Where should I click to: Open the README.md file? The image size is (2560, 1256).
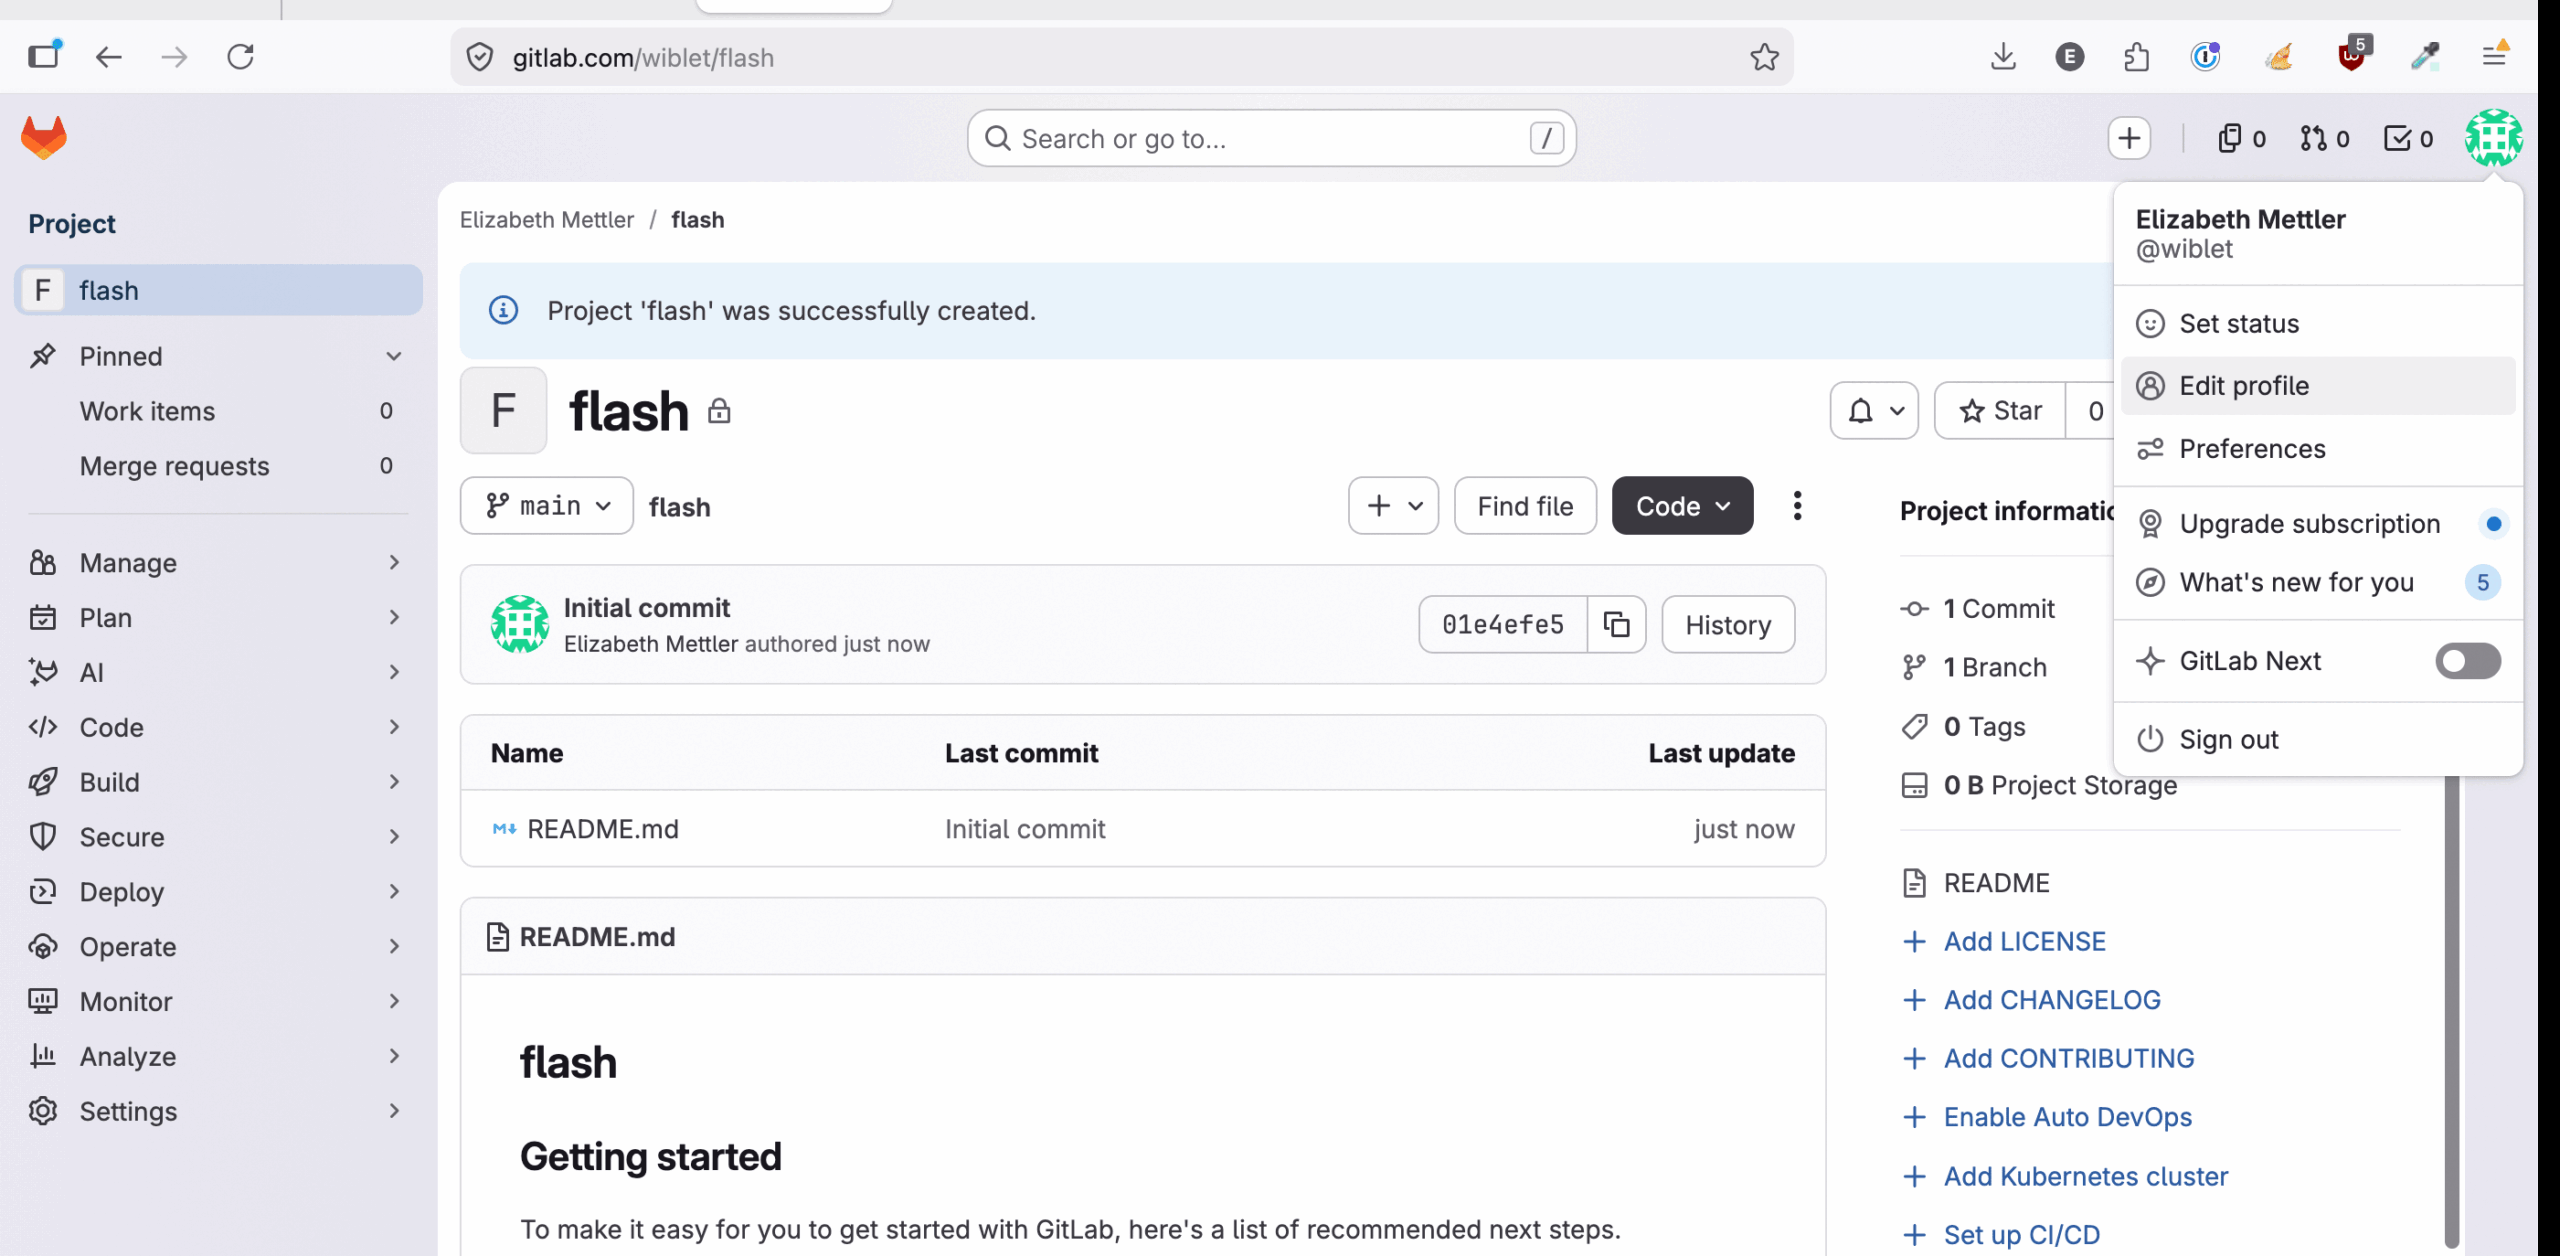(x=602, y=829)
